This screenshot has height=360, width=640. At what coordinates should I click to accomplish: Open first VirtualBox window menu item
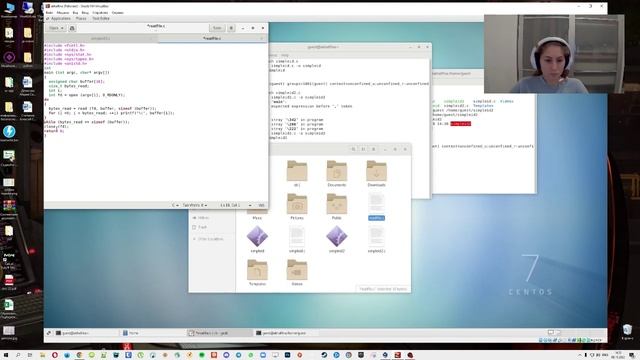[49, 13]
